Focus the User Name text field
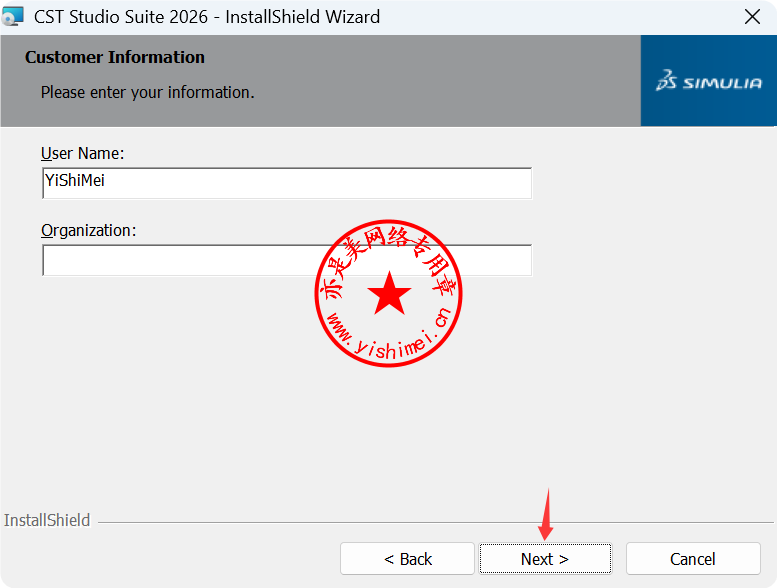 pos(286,182)
